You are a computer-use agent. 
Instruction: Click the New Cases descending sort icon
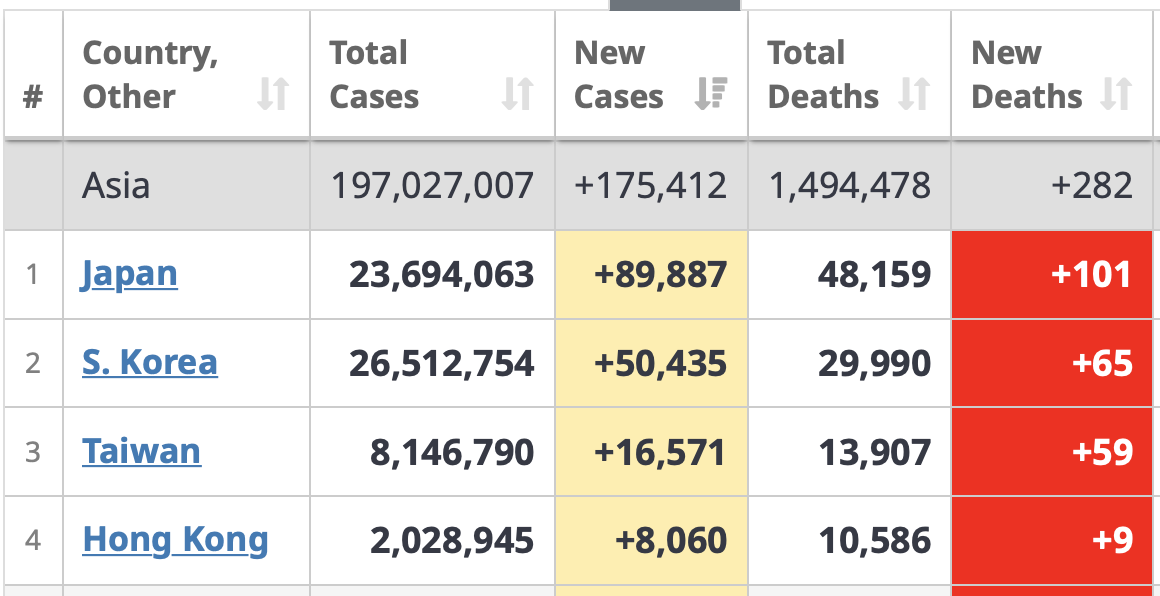coord(711,95)
